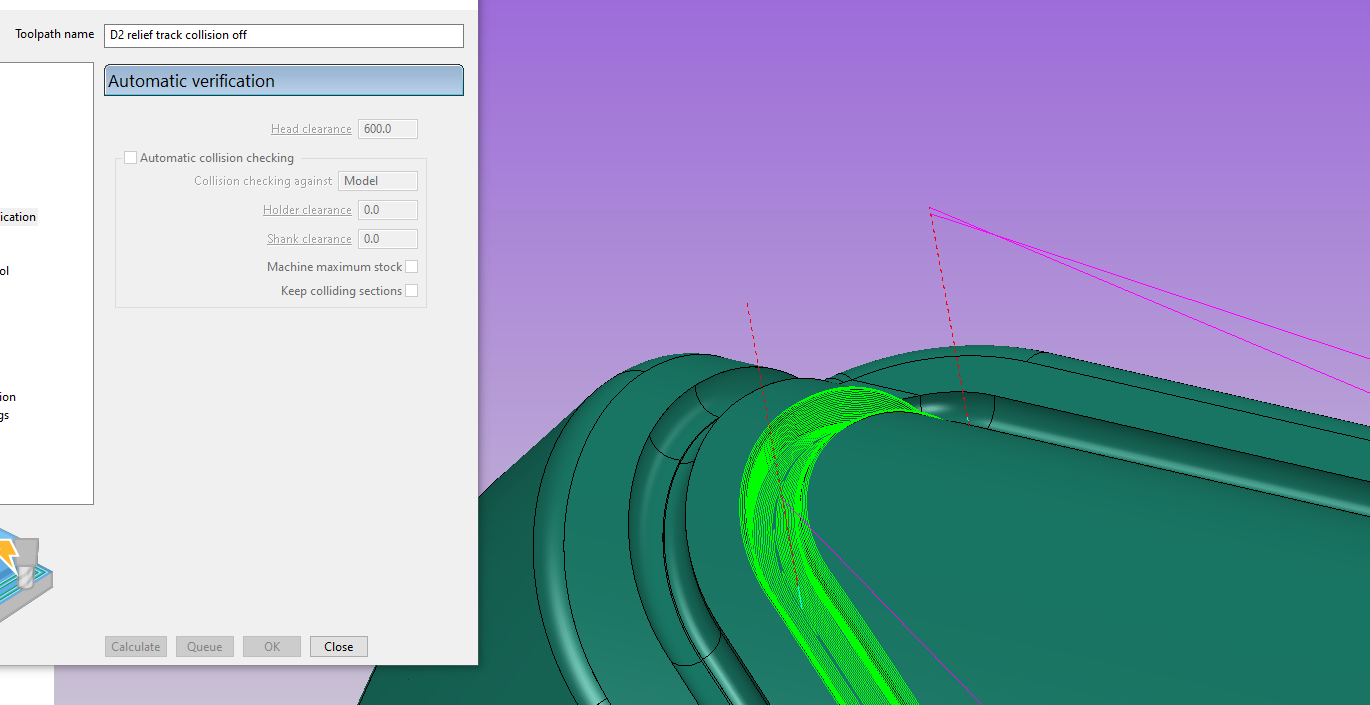The height and width of the screenshot is (705, 1370).
Task: Enable Automatic collision checking checkbox
Action: pos(130,158)
